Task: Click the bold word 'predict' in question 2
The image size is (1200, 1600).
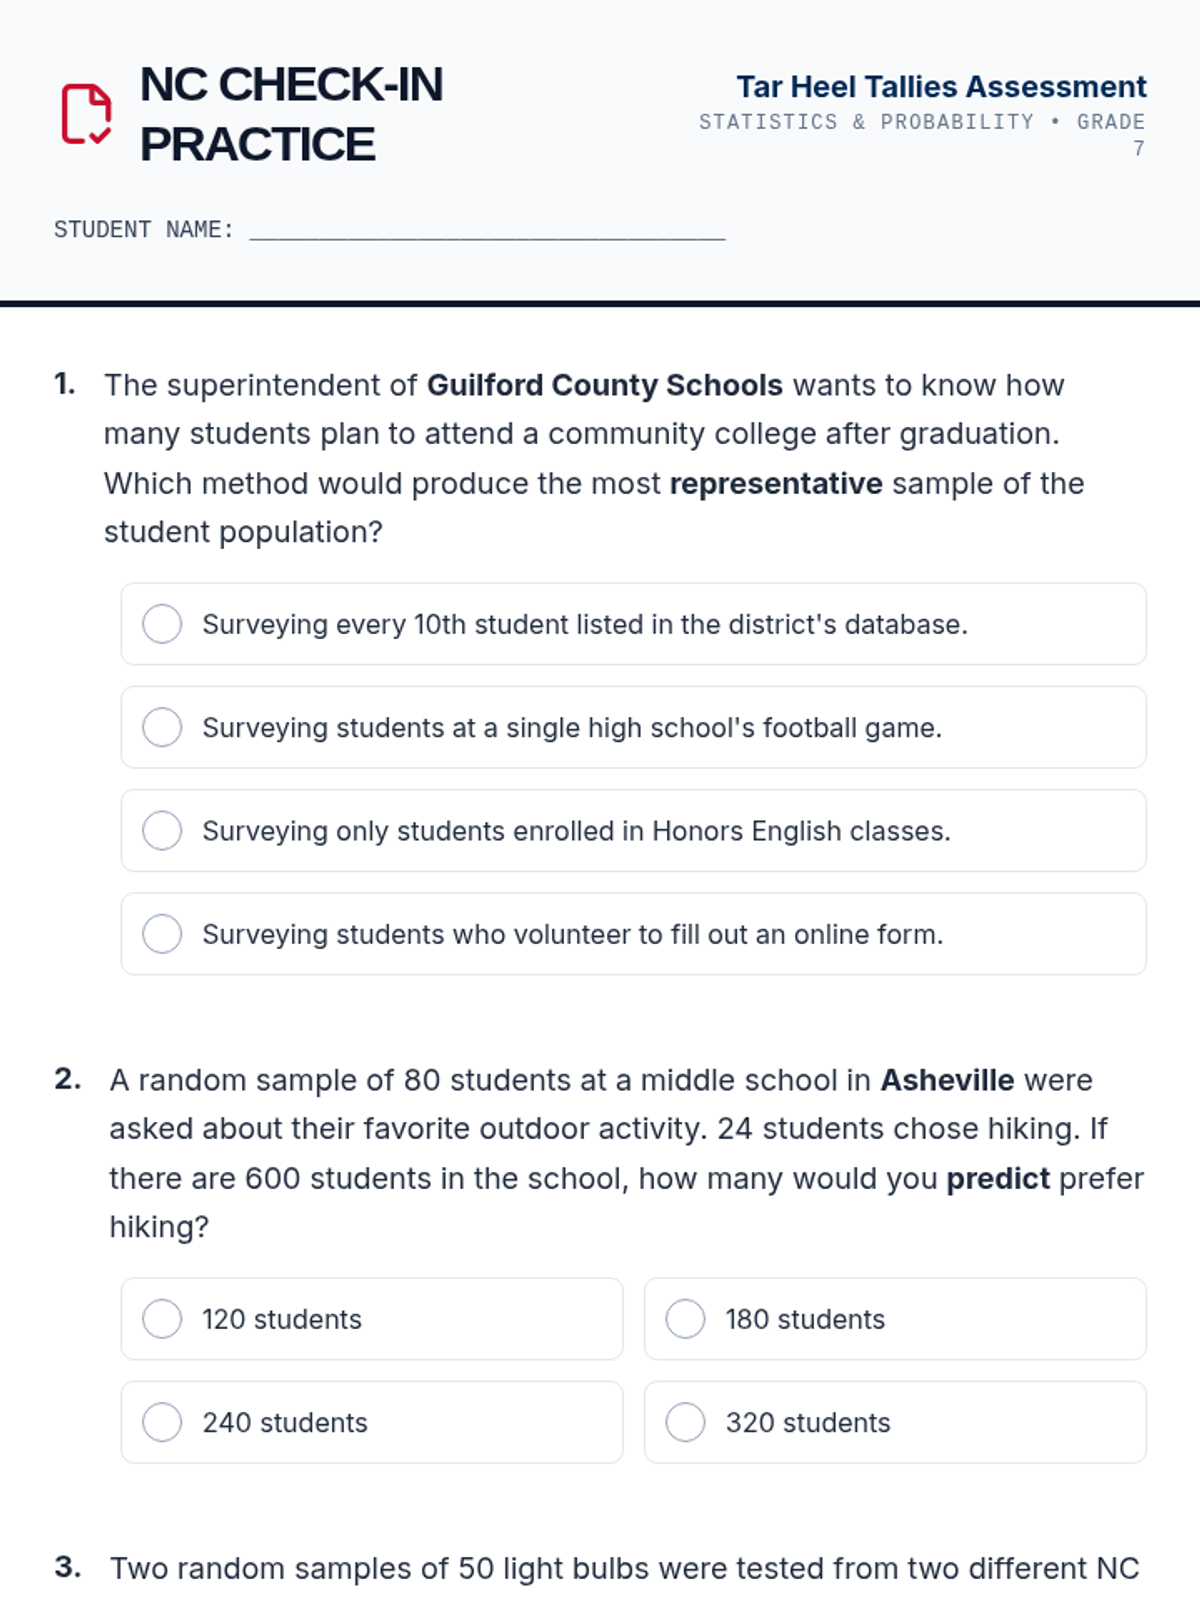Action: pos(997,1178)
